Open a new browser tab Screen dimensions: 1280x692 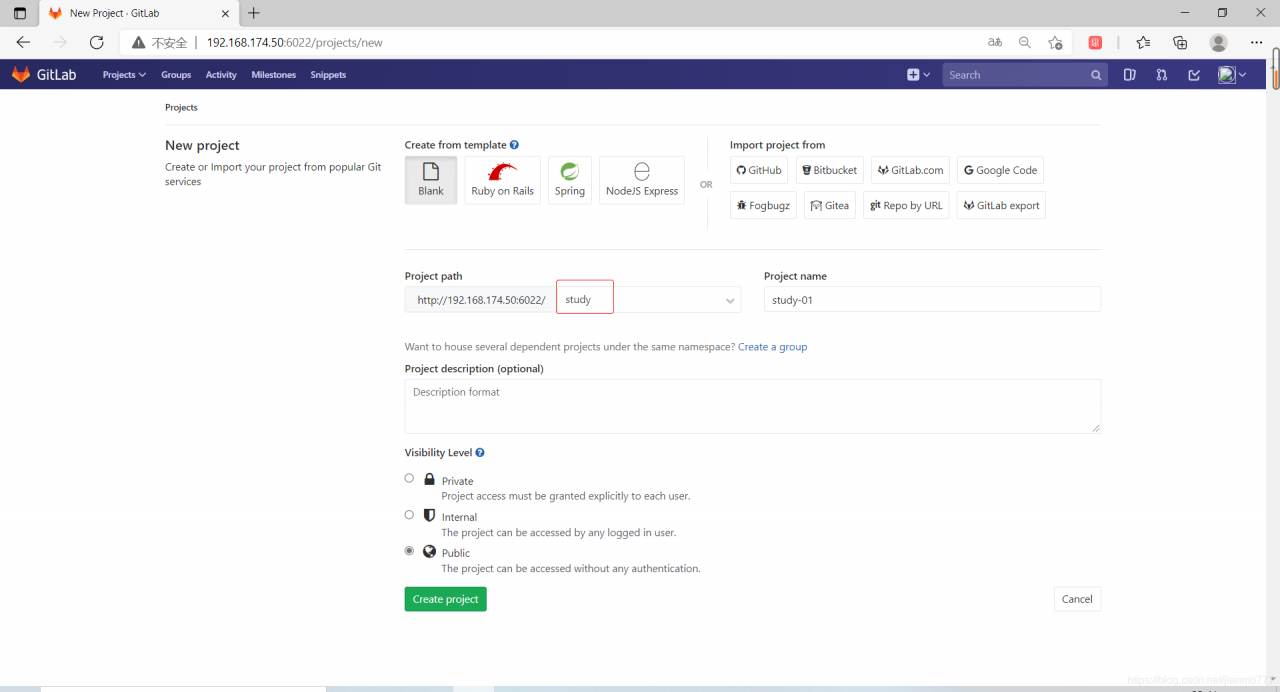click(254, 13)
